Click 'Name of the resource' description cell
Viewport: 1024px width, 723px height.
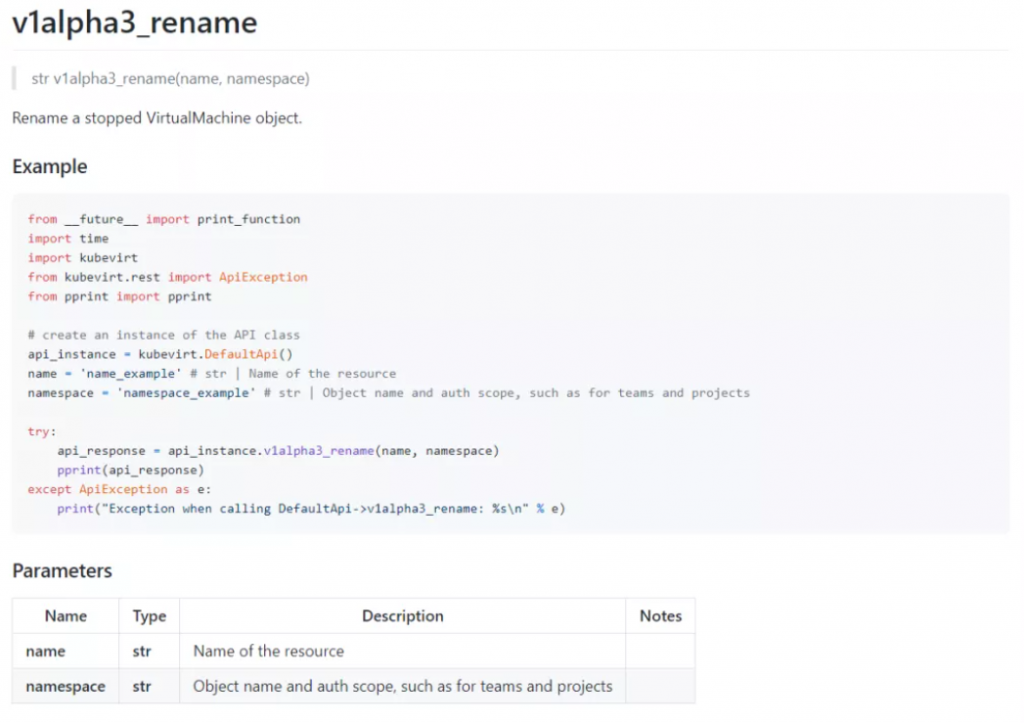(x=402, y=651)
